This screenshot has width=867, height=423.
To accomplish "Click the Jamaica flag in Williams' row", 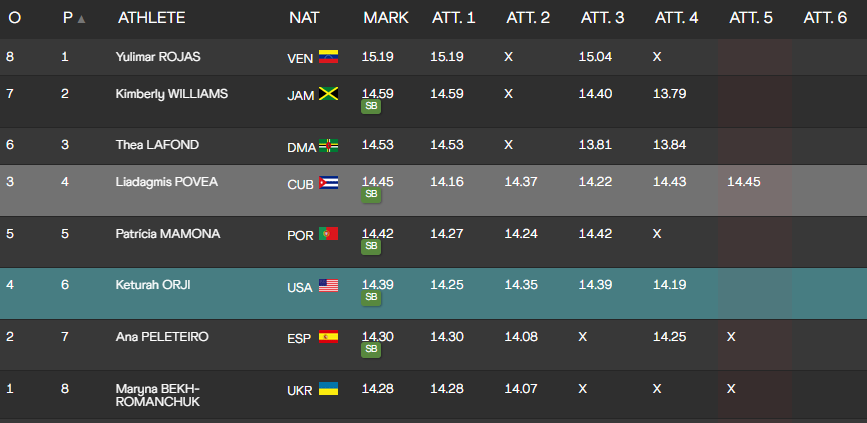I will tap(328, 94).
